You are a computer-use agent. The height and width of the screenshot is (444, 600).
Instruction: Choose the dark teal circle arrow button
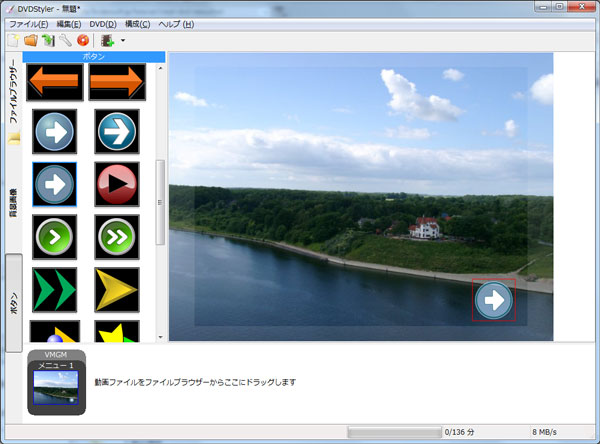117,131
